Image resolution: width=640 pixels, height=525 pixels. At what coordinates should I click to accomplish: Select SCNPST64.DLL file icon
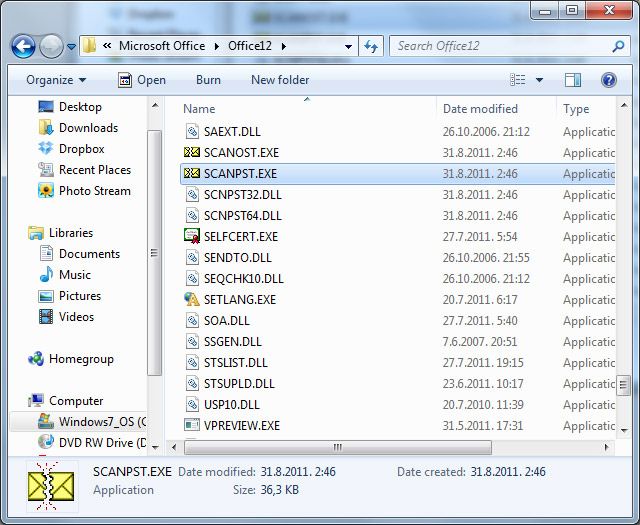(192, 216)
